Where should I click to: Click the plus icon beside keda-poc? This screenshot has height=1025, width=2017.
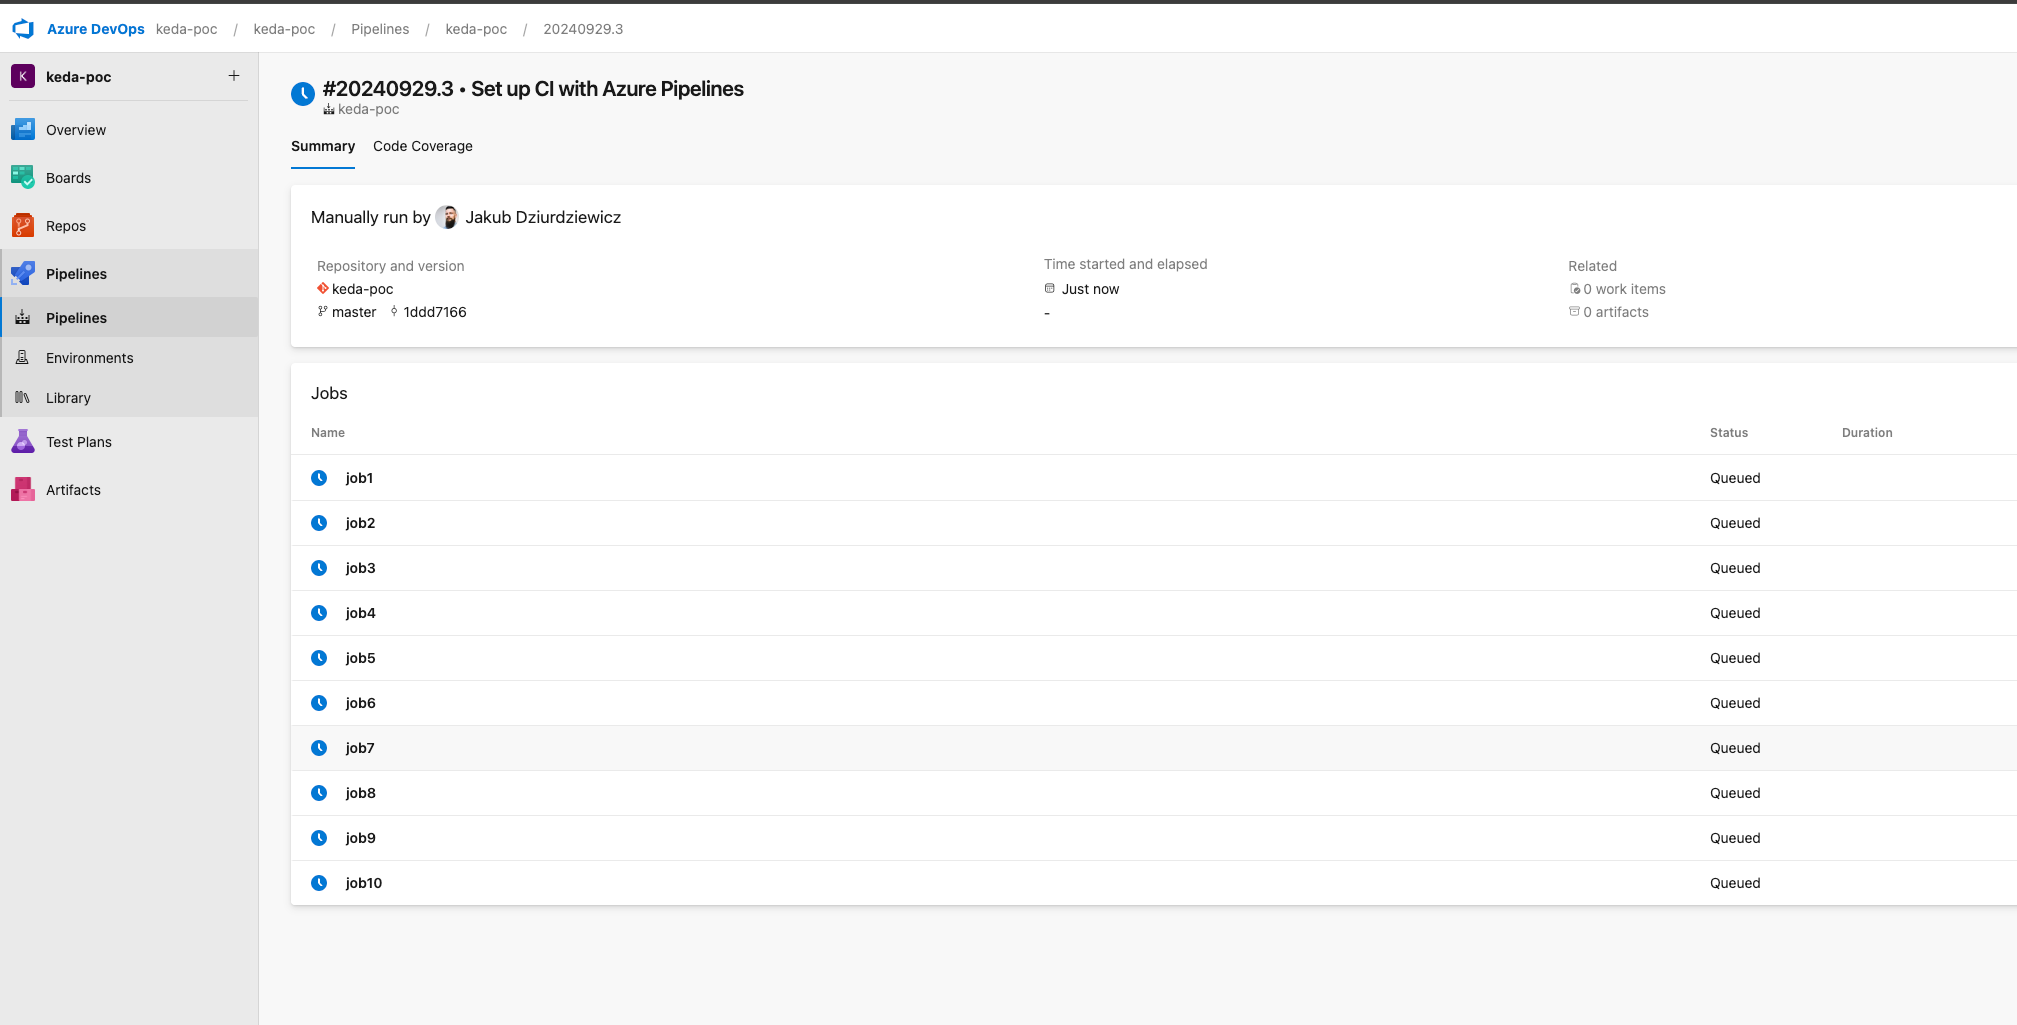pos(234,76)
